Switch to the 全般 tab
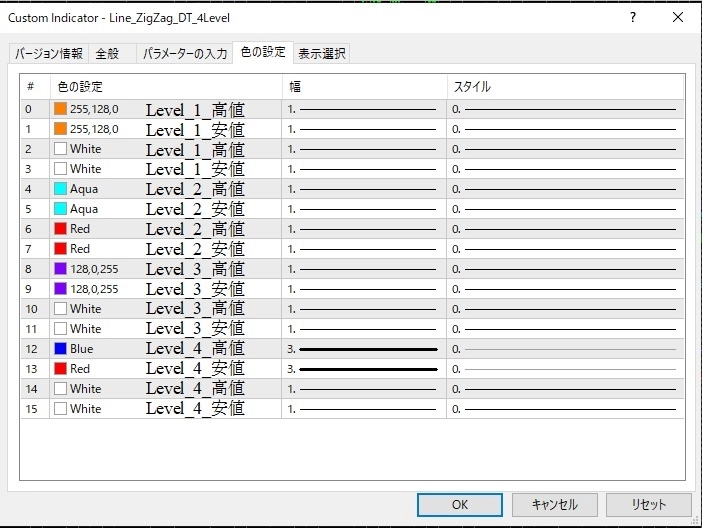Screen dimensions: 702x528 coord(107,54)
